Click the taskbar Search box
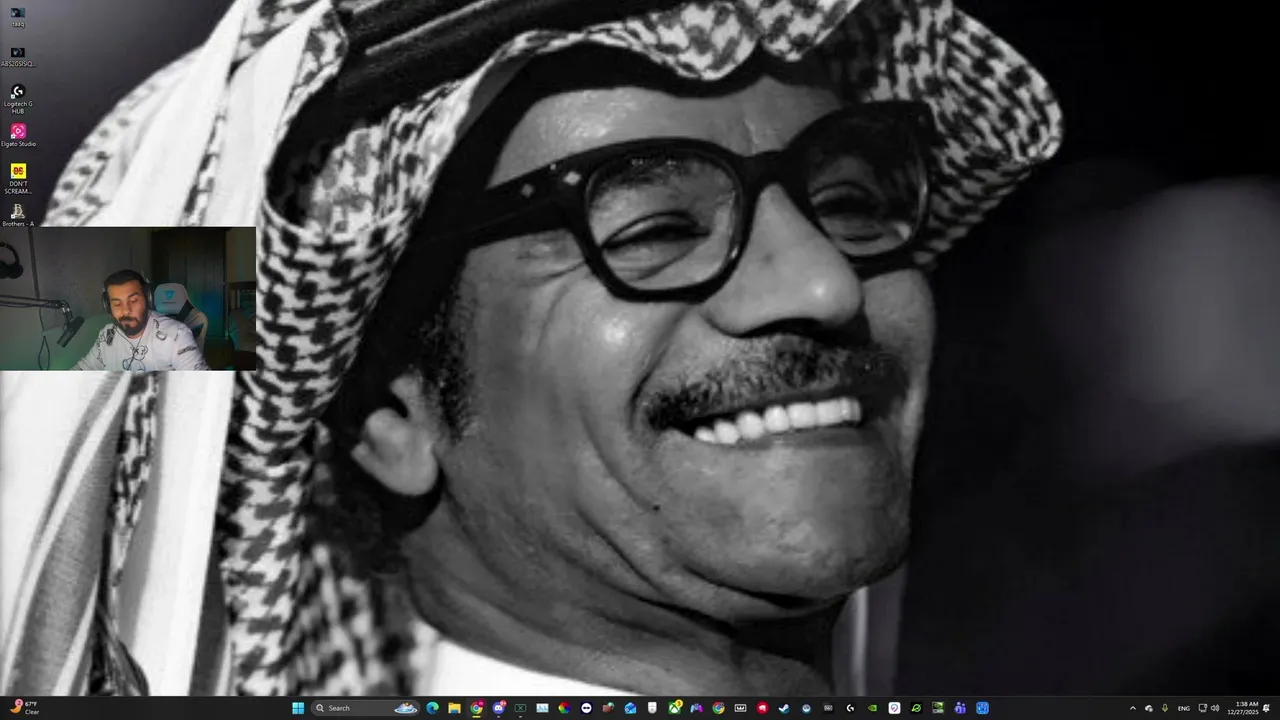 click(364, 708)
